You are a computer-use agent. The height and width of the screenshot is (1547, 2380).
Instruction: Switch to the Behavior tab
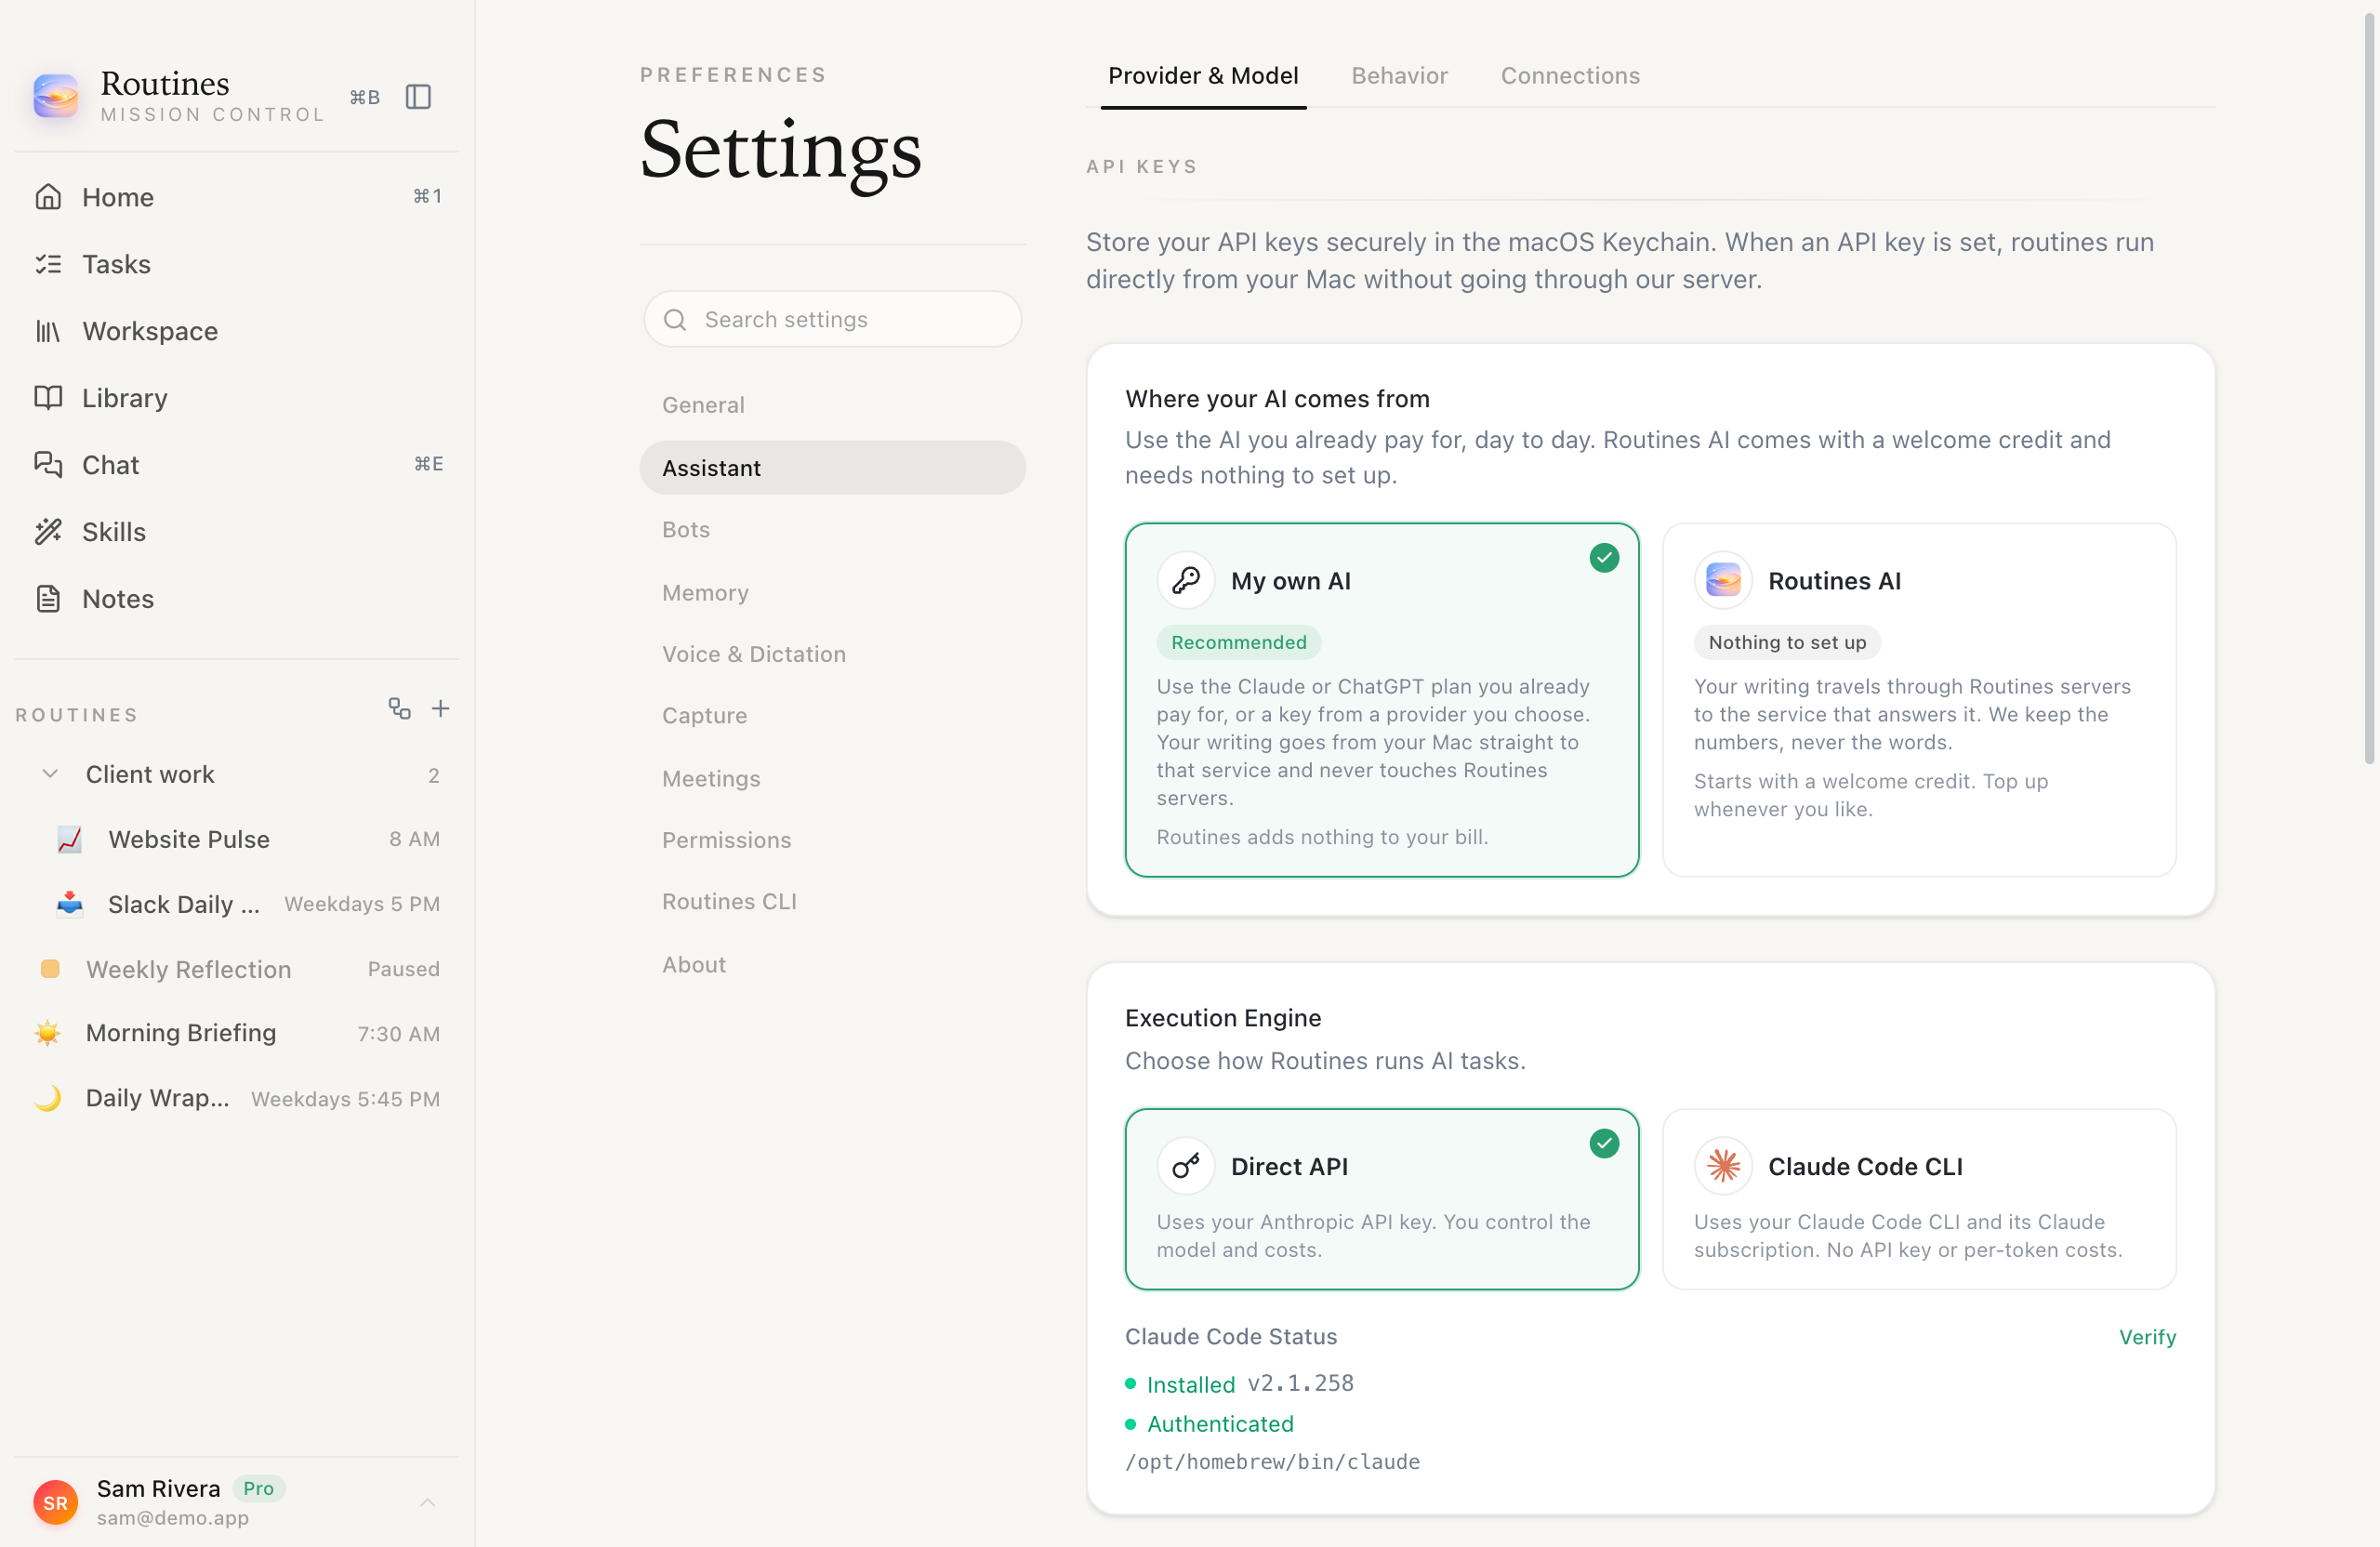coord(1399,76)
